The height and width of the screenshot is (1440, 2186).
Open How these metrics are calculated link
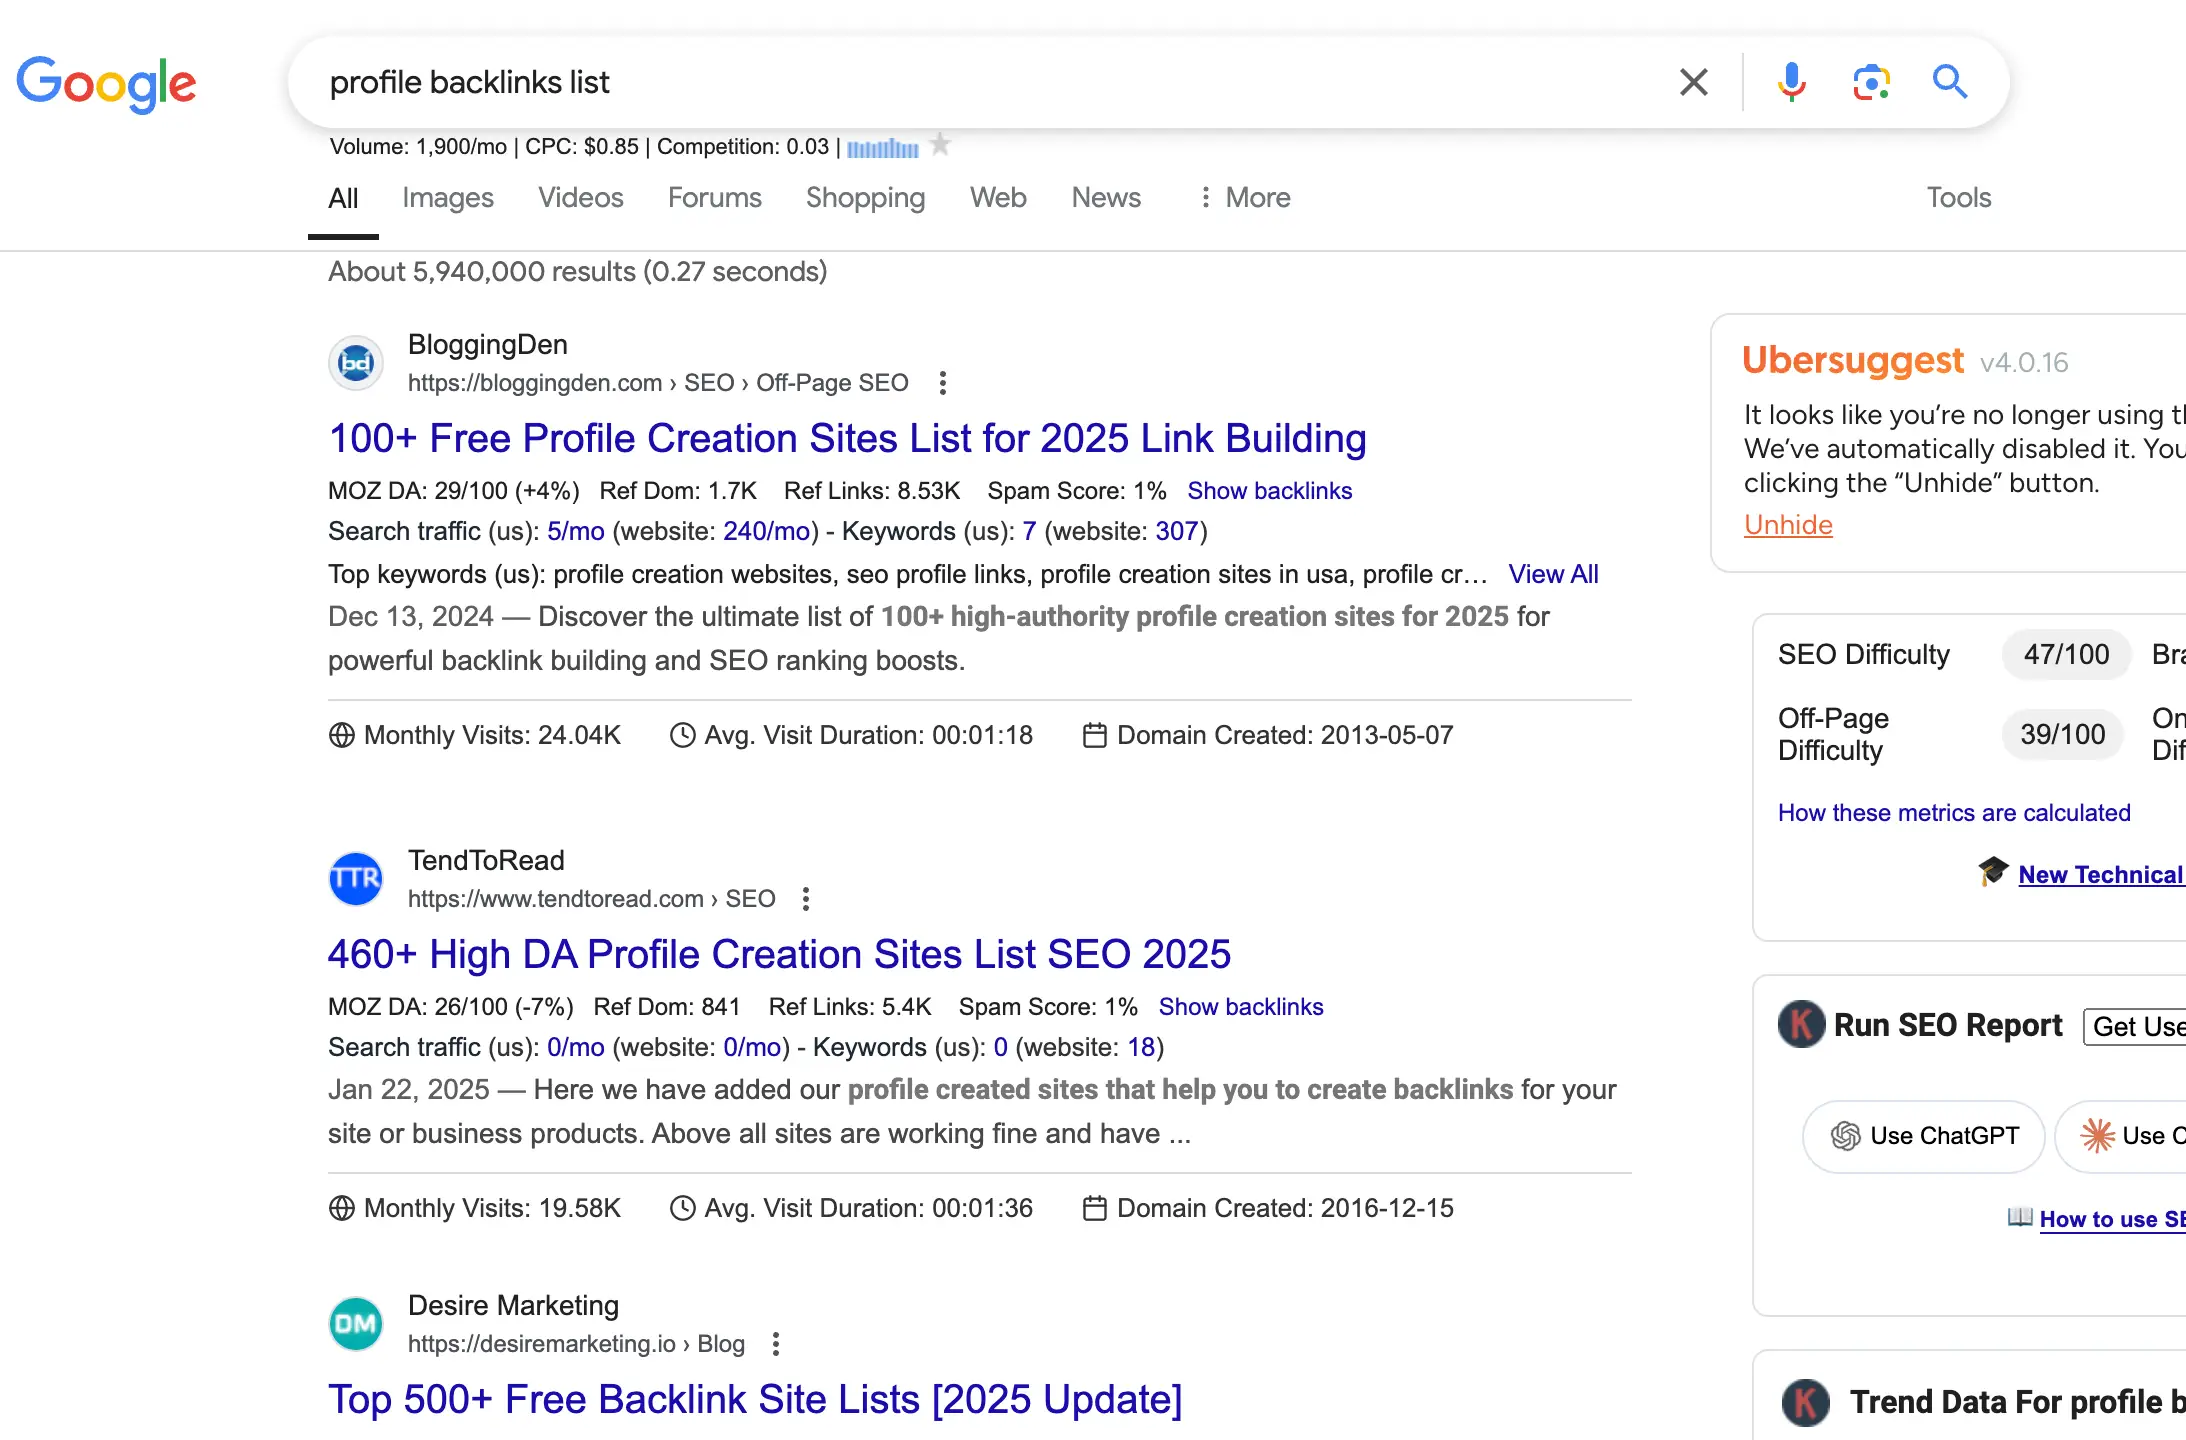tap(1954, 813)
